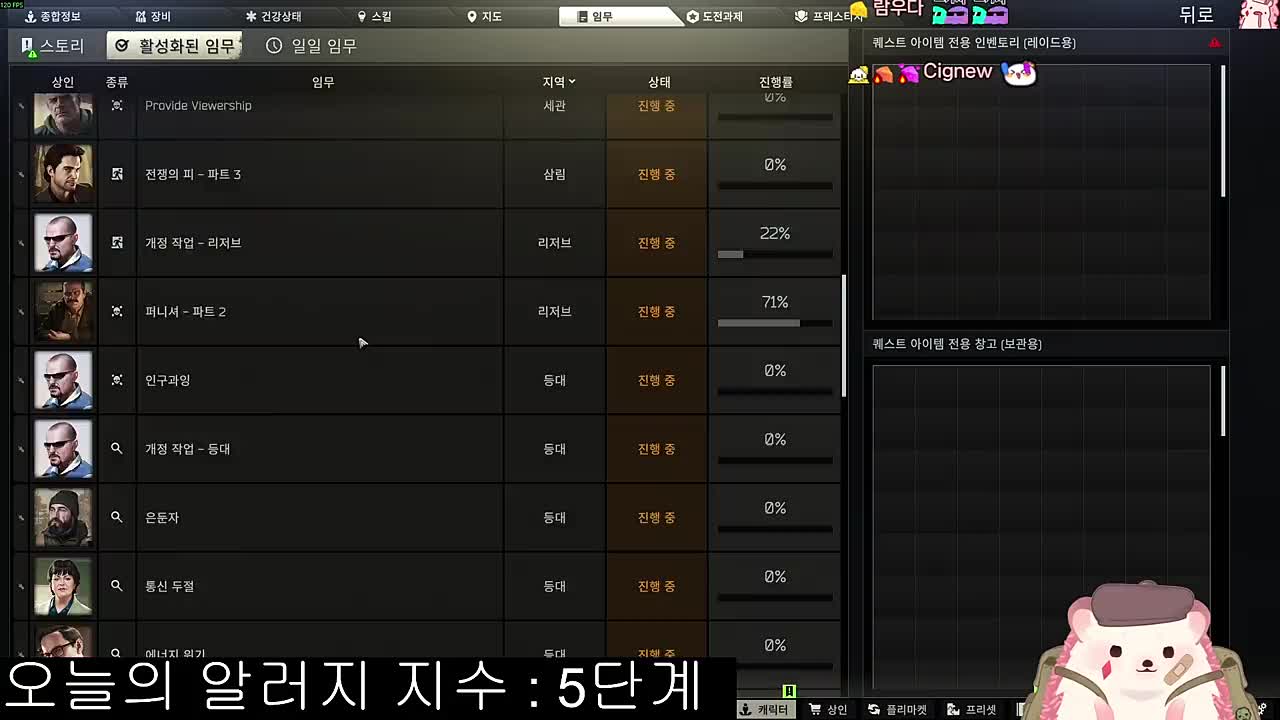Click the search icon for 개정 작업 – 등대

coord(117,449)
